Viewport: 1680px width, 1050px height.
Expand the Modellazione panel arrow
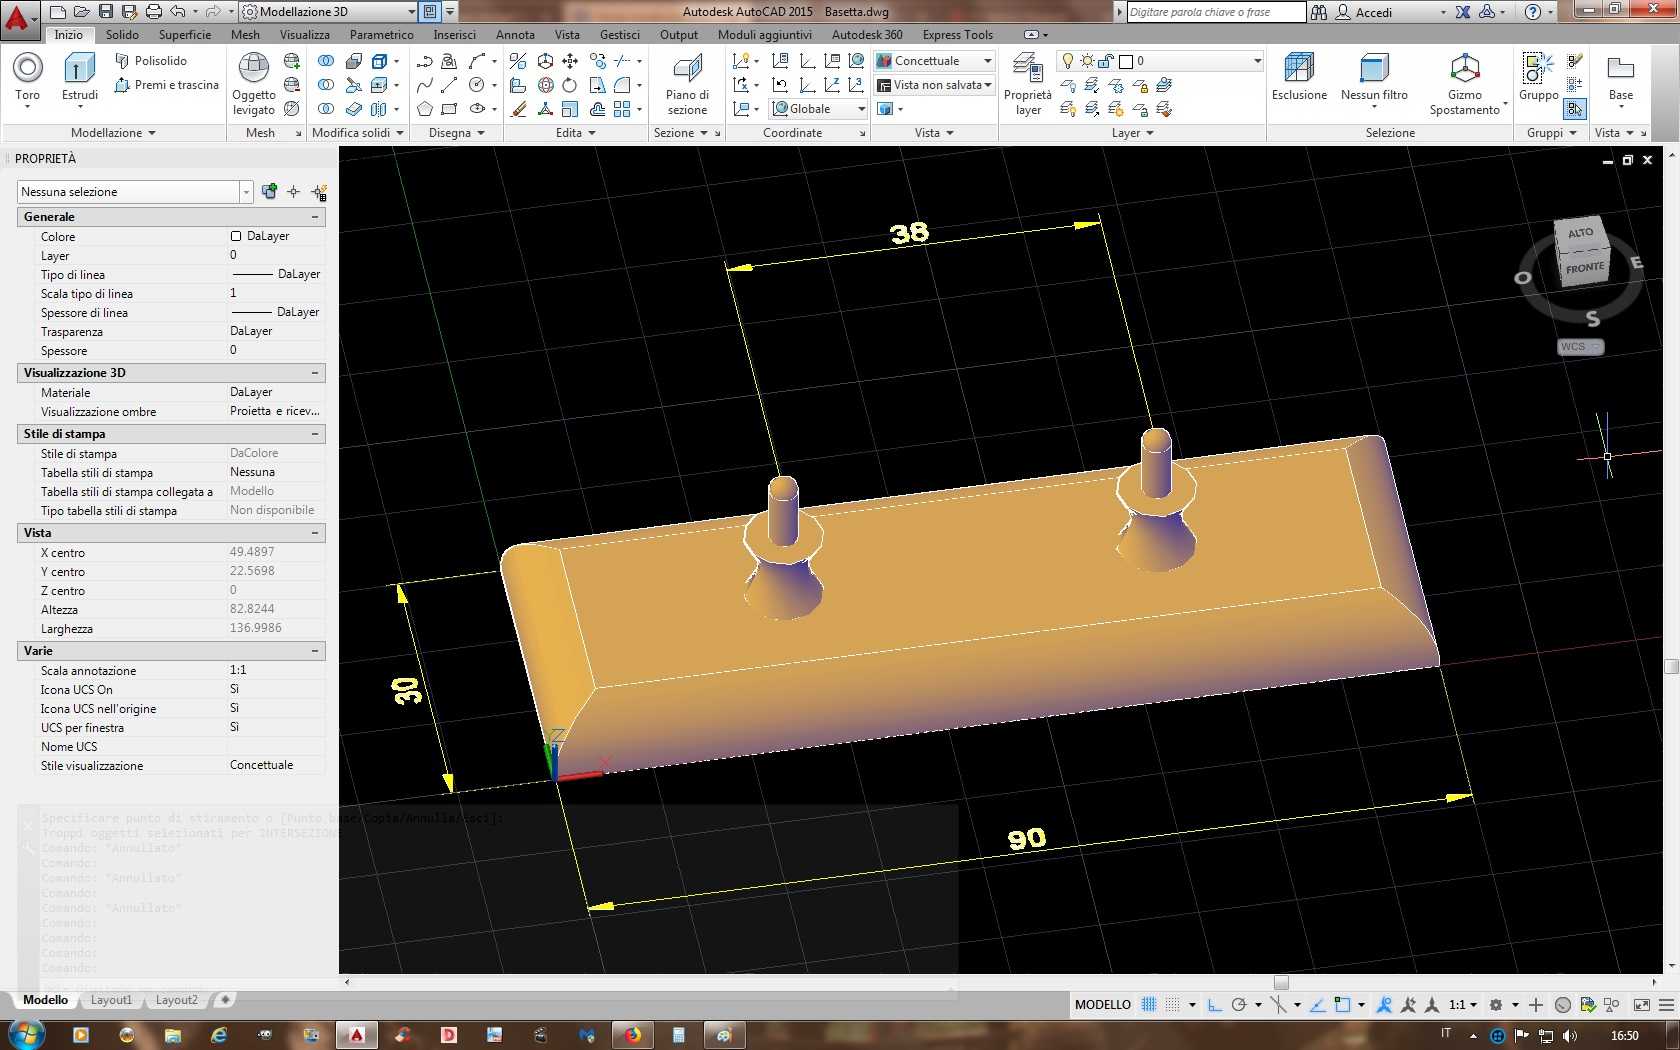(x=152, y=133)
